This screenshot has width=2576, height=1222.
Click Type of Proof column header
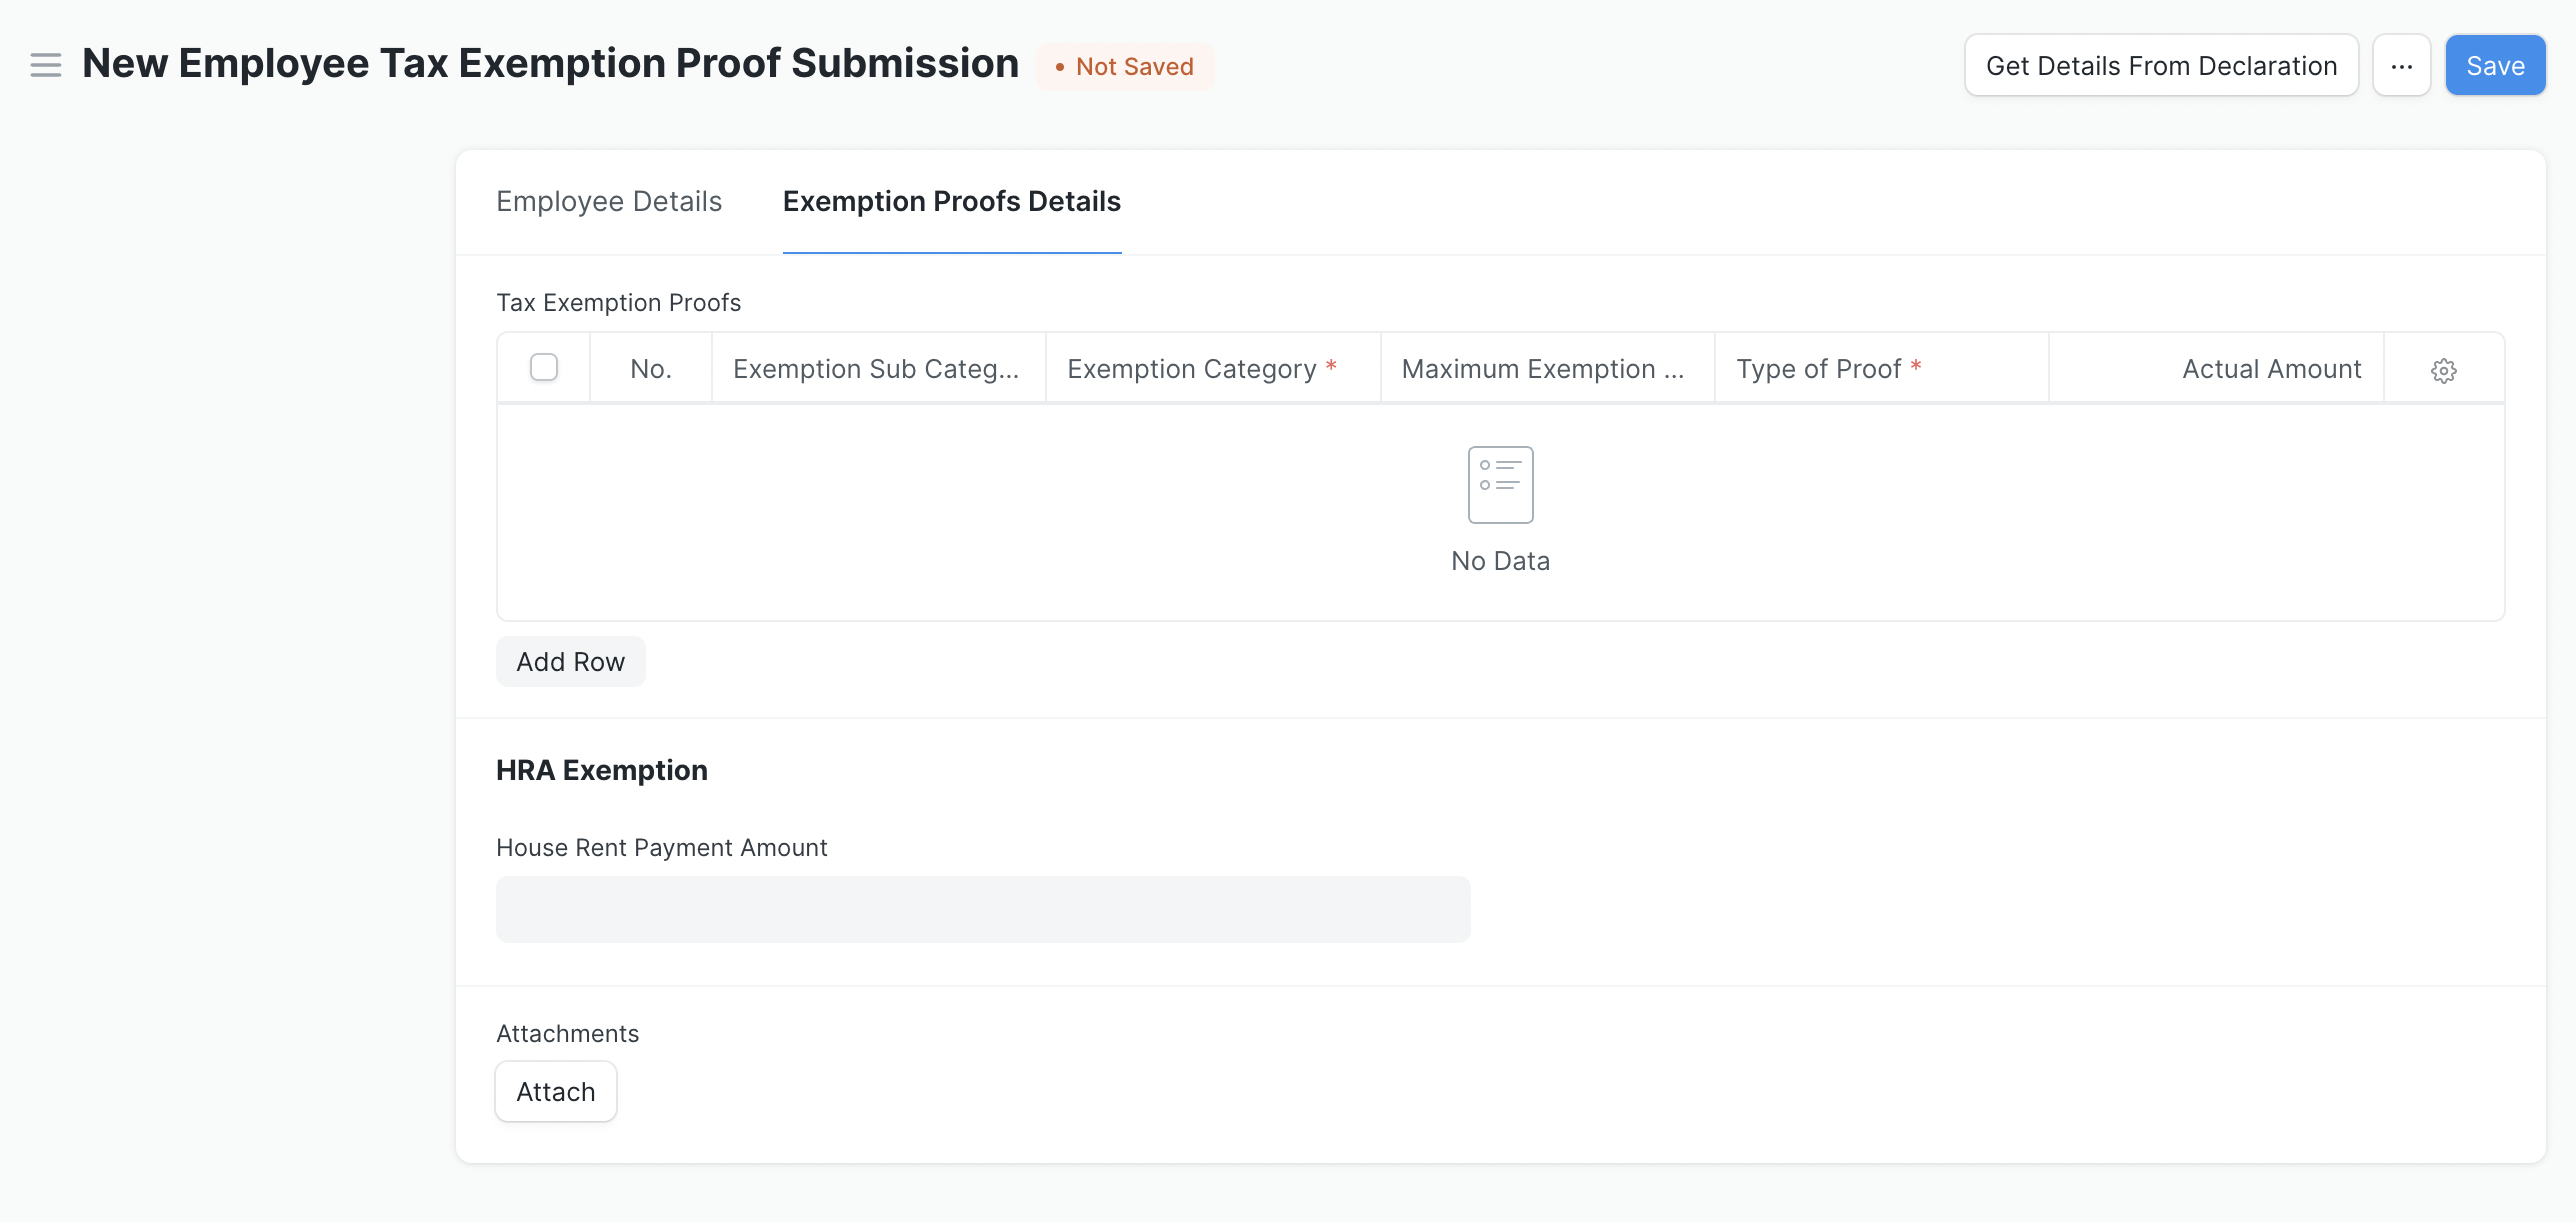pos(1819,369)
